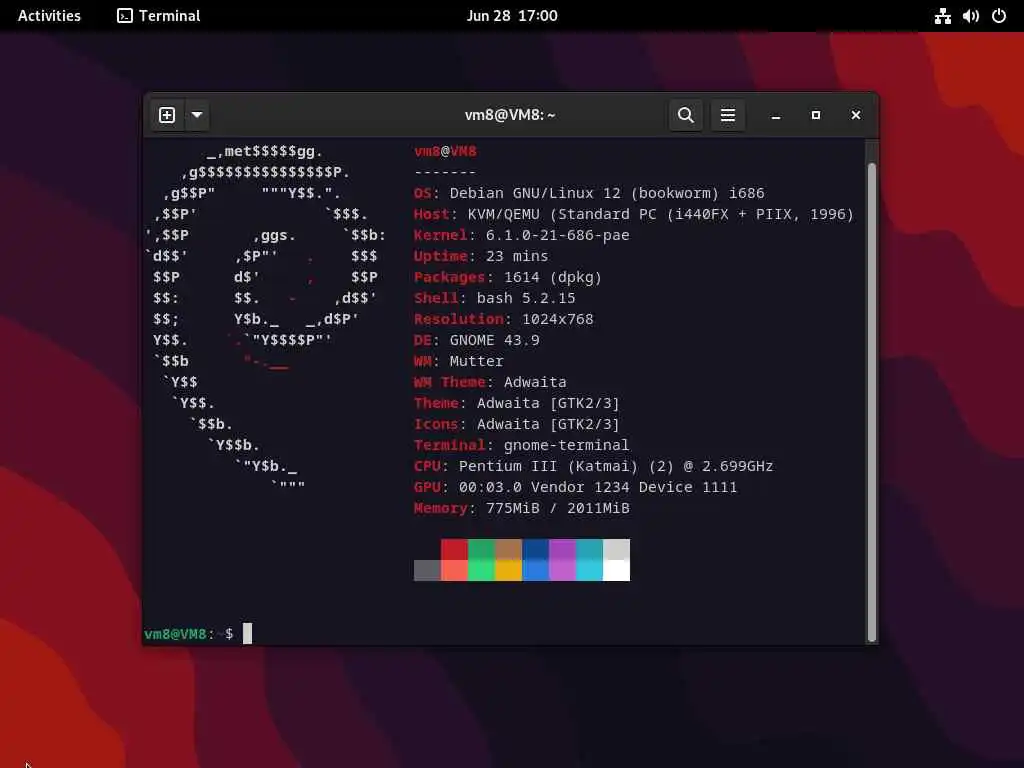Viewport: 1024px width, 768px height.
Task: Click the Host line KVM/QEMU
Action: pos(633,214)
